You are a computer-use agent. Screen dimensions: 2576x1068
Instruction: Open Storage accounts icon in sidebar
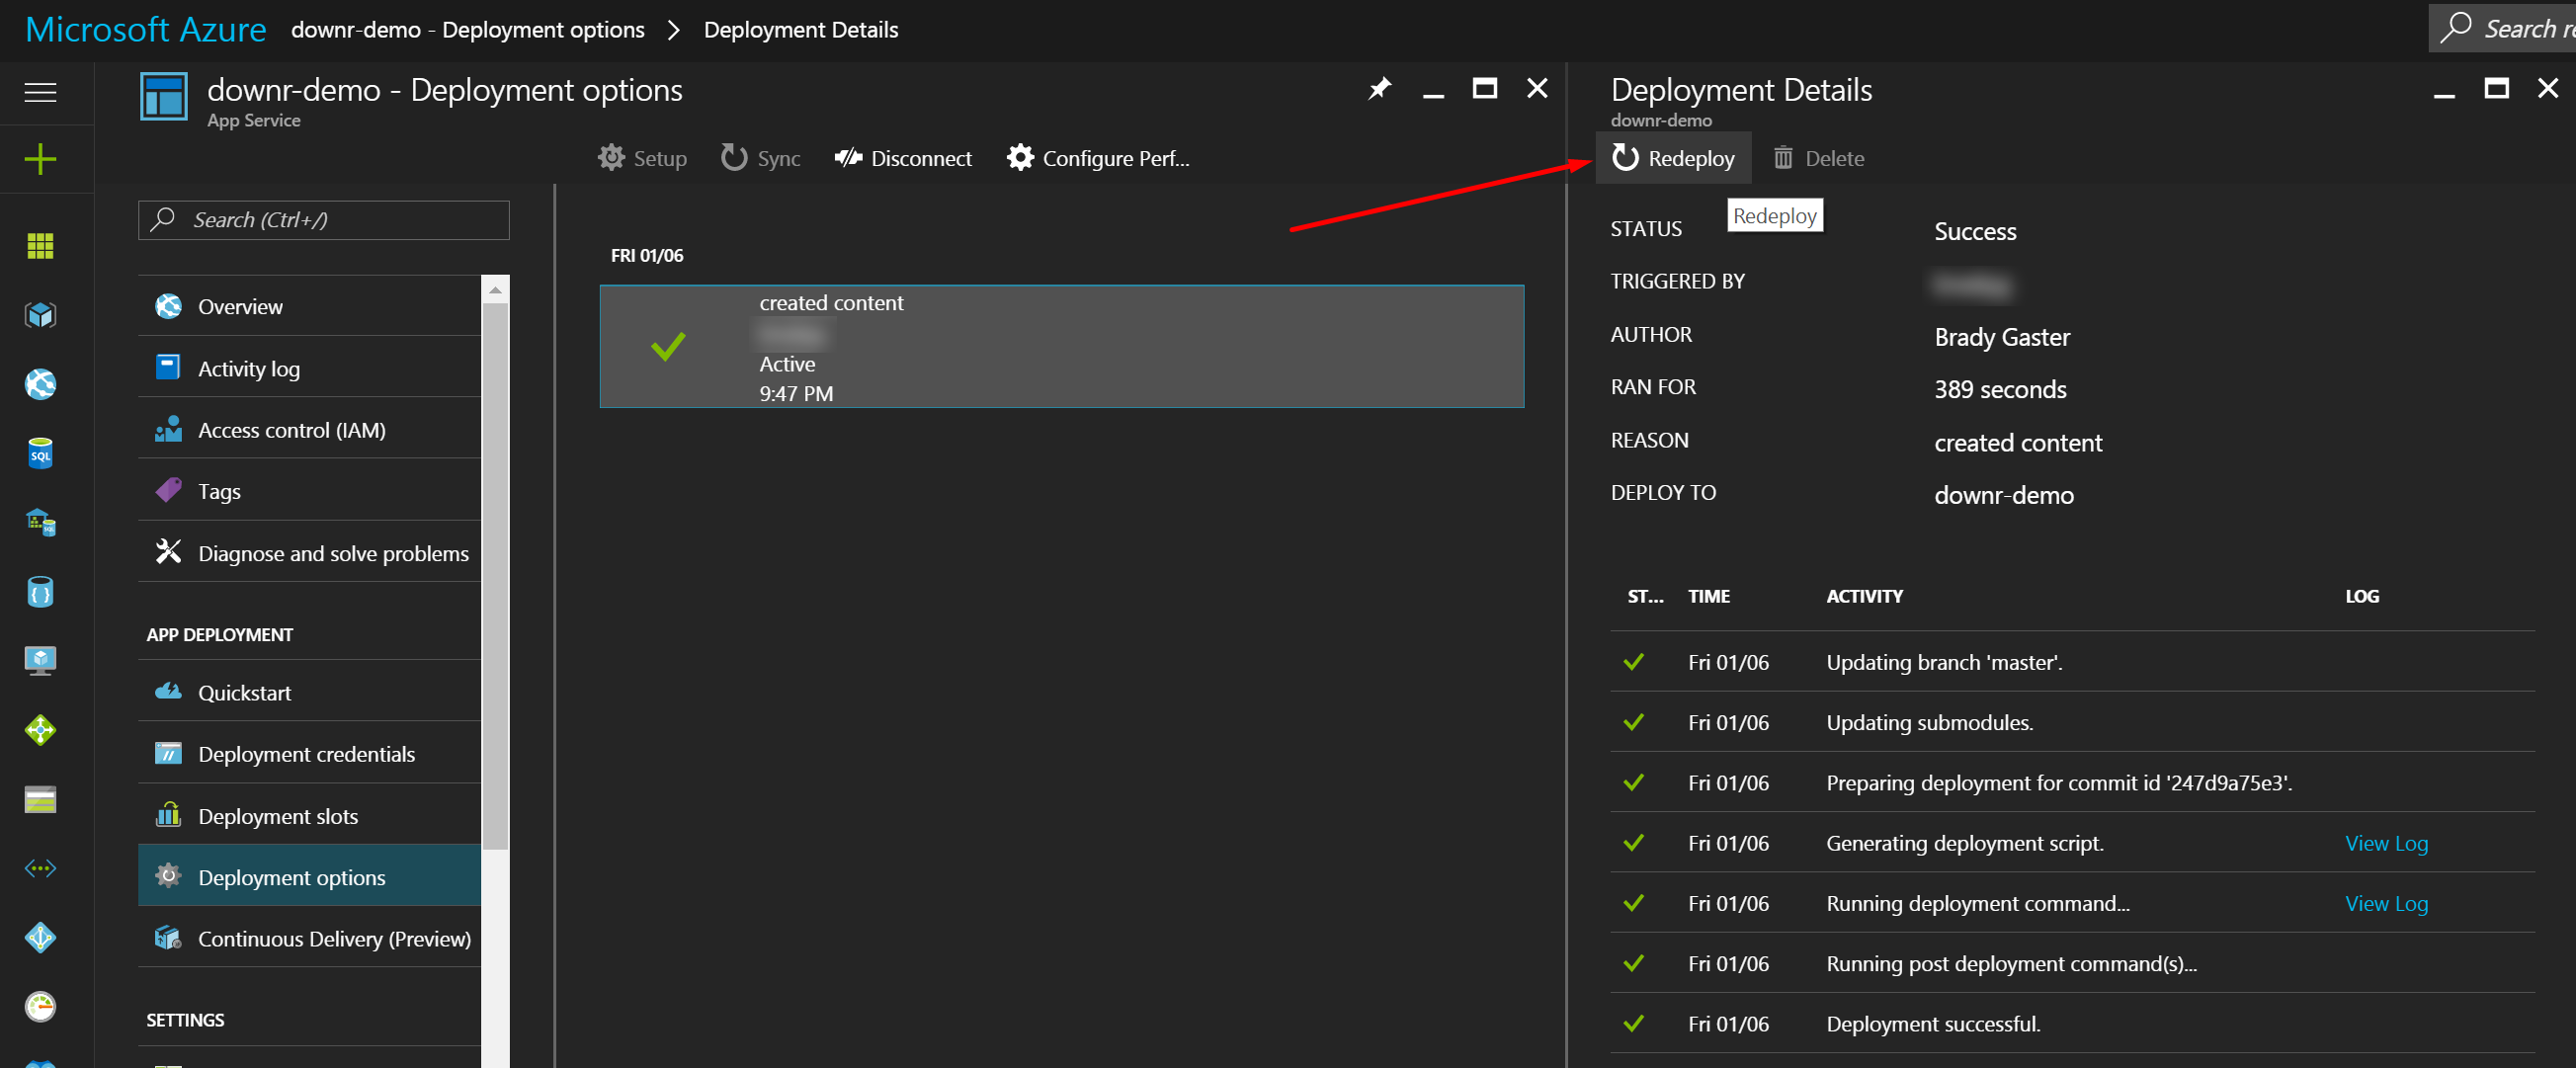pos(40,800)
